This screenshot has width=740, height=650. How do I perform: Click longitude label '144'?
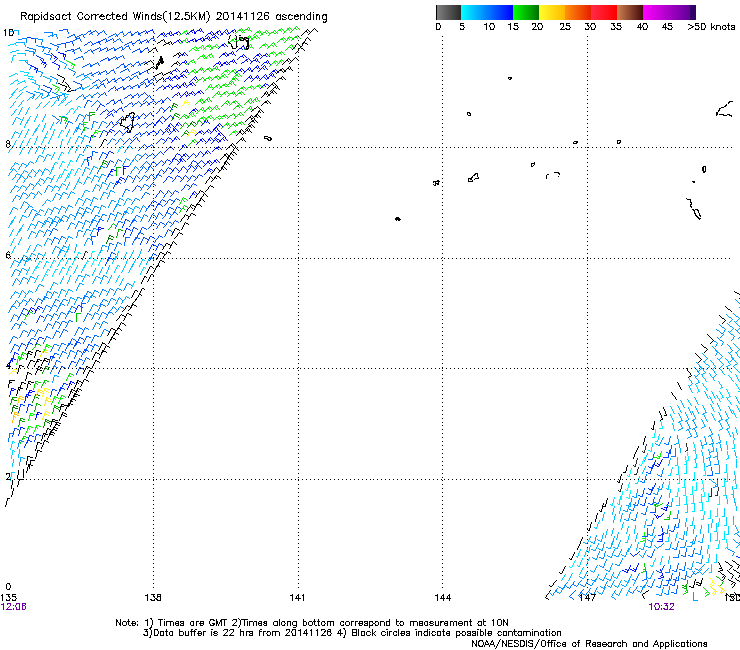443,598
